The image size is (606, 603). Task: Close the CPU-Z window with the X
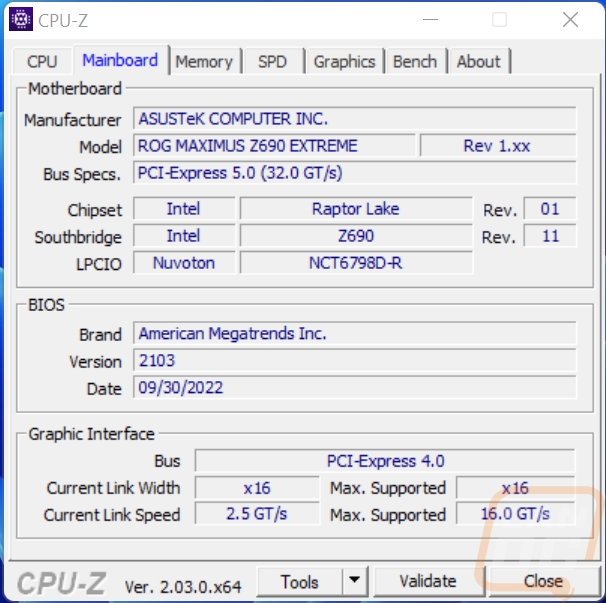(x=570, y=19)
